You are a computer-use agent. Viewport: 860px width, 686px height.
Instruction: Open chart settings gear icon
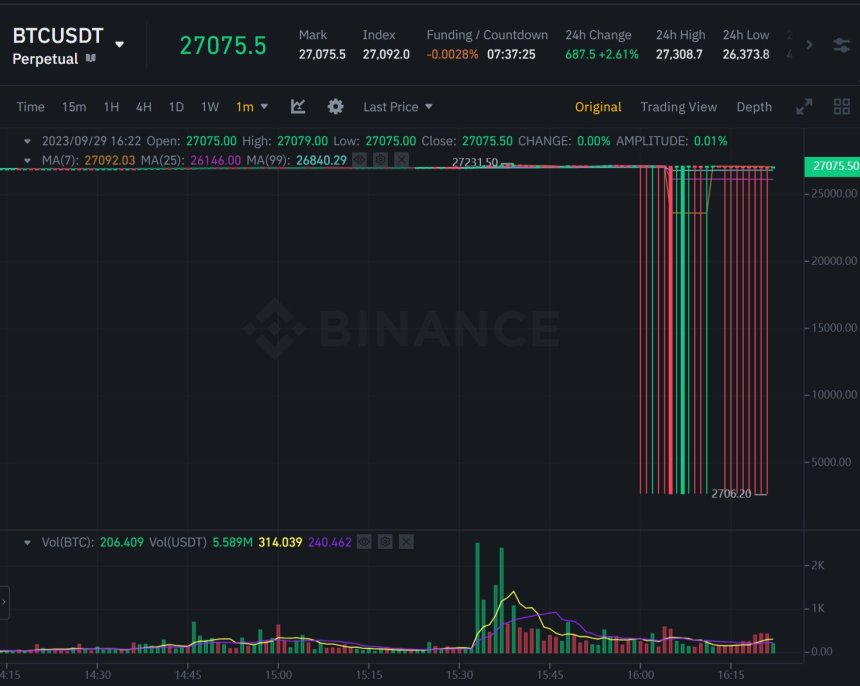335,106
